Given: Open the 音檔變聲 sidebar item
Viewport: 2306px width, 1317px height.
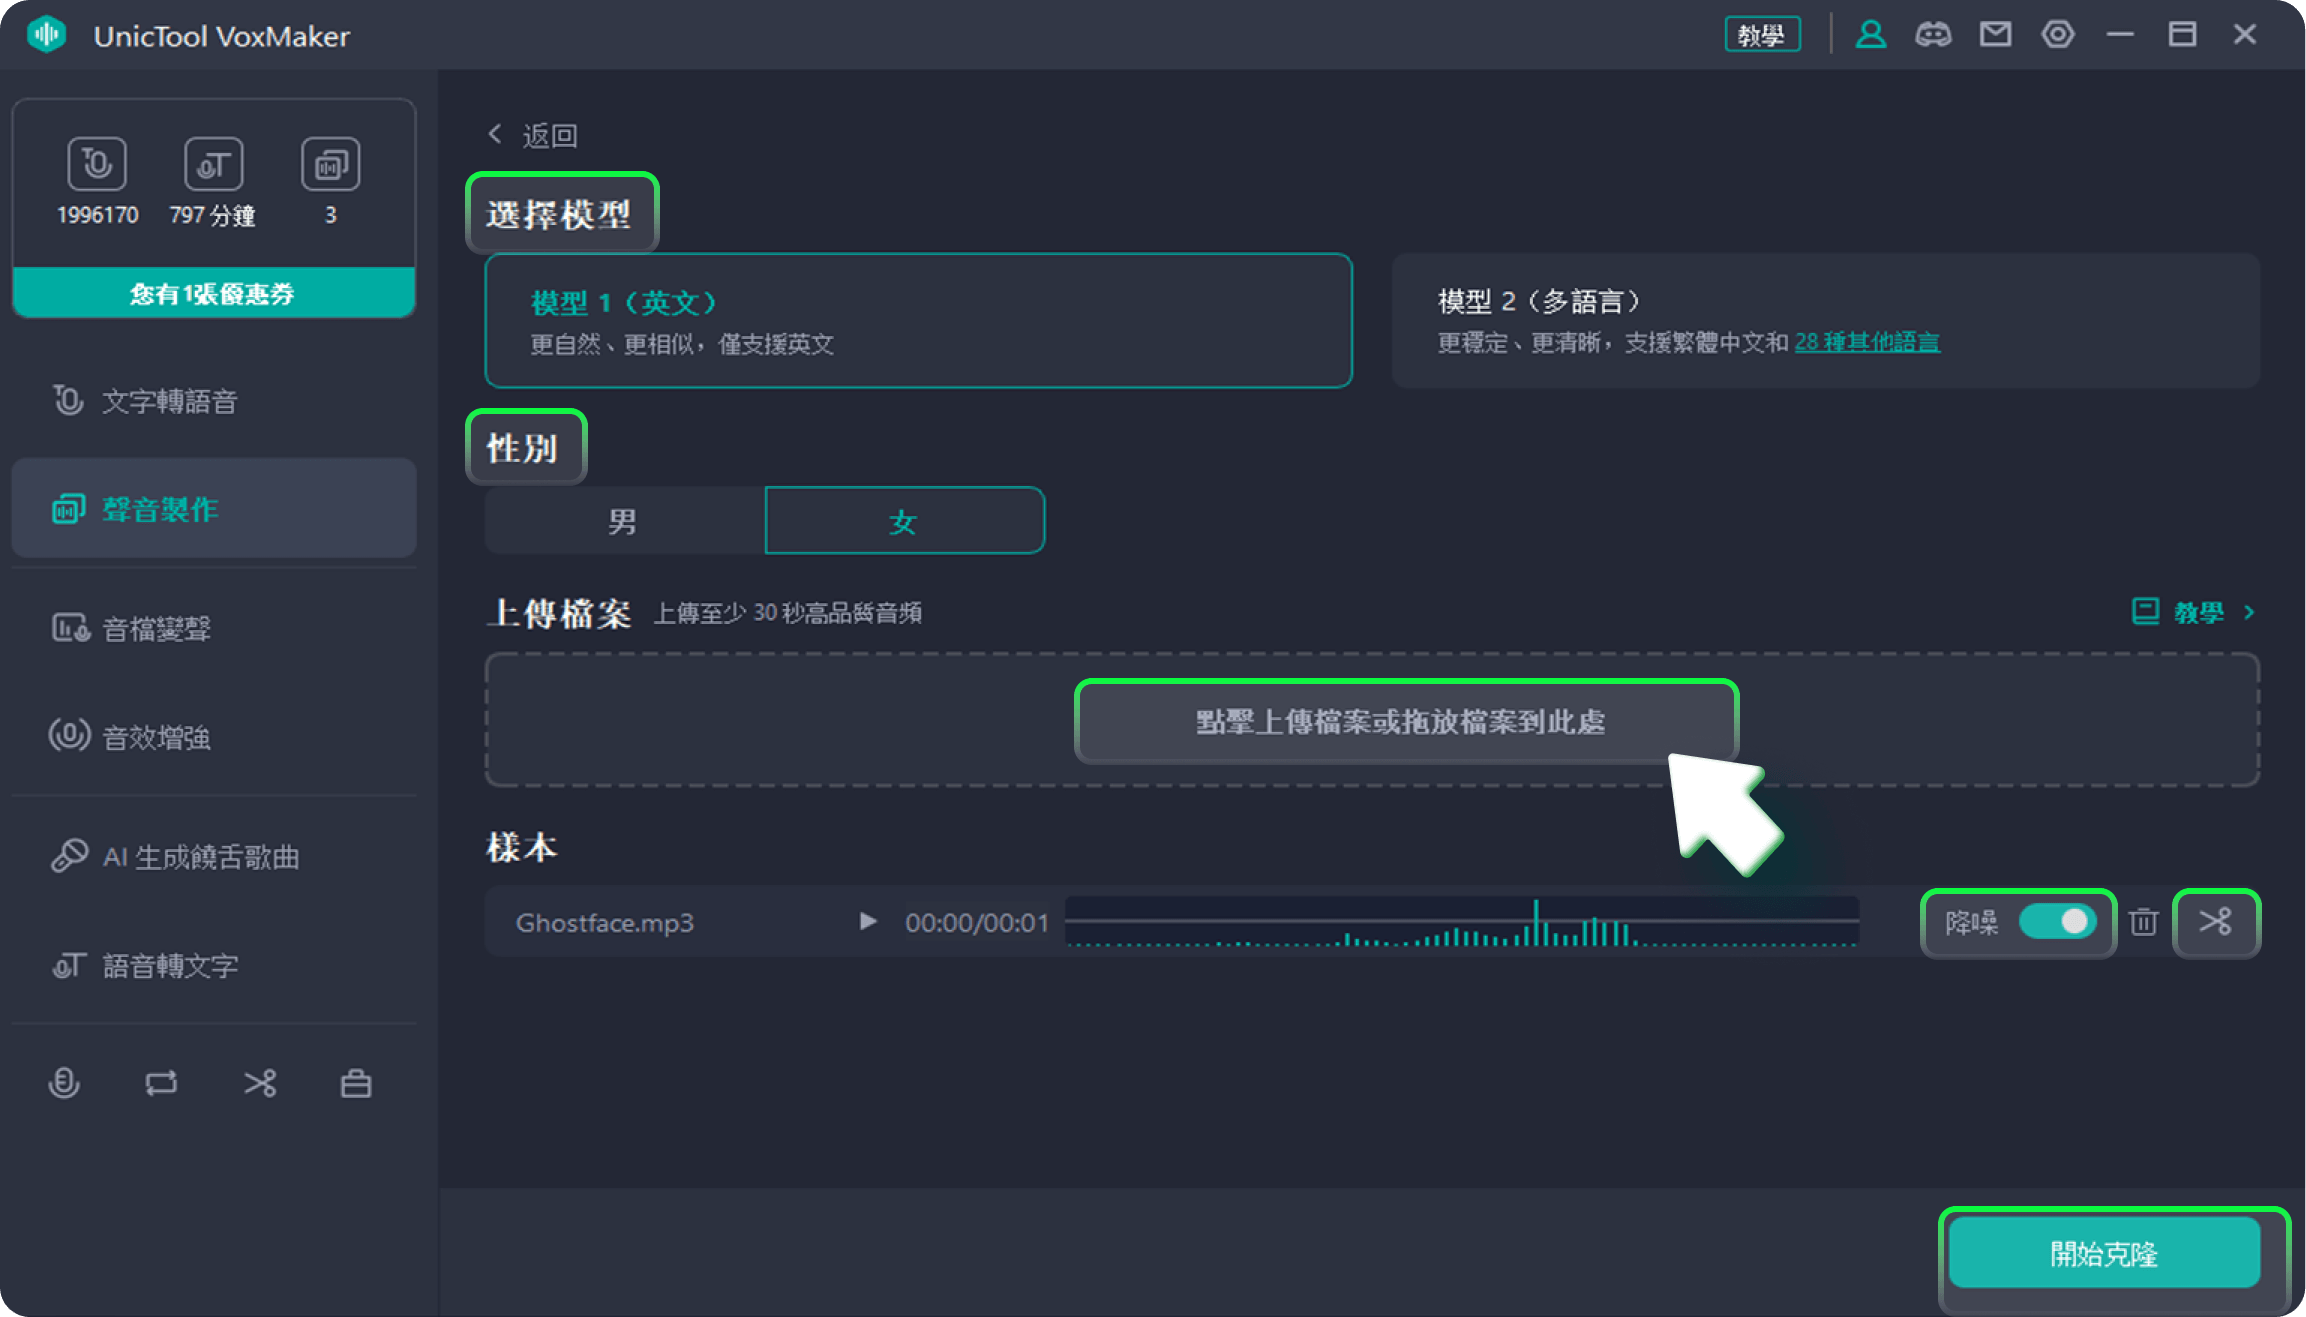Looking at the screenshot, I should point(213,629).
